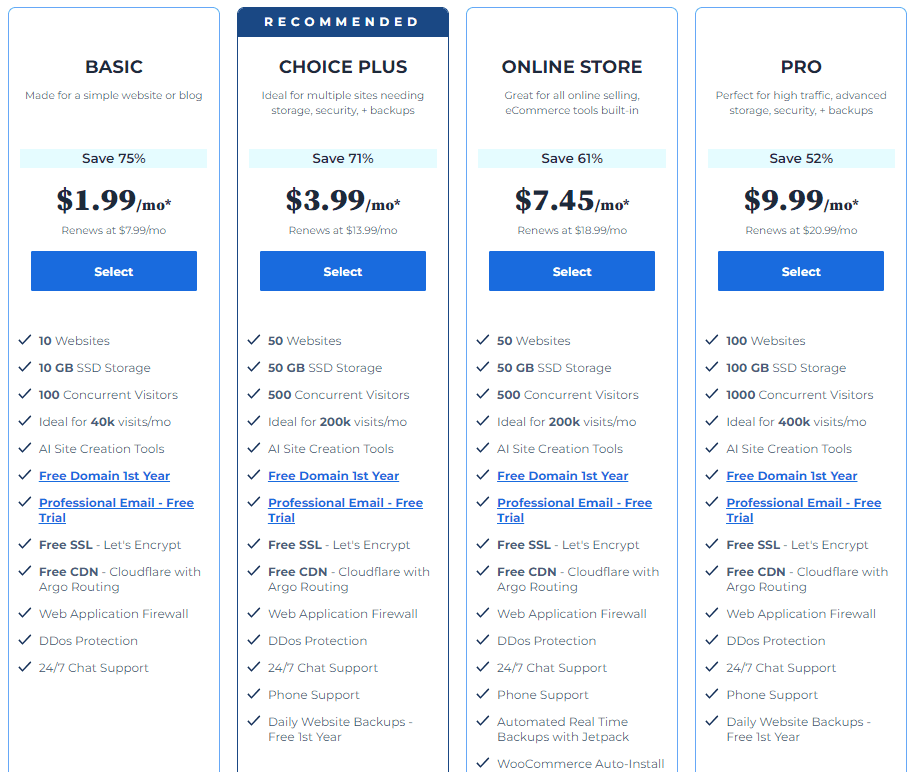Viewport: 911px width, 772px height.
Task: Click Choice Plus Professional Email Free Trial link
Action: (345, 510)
